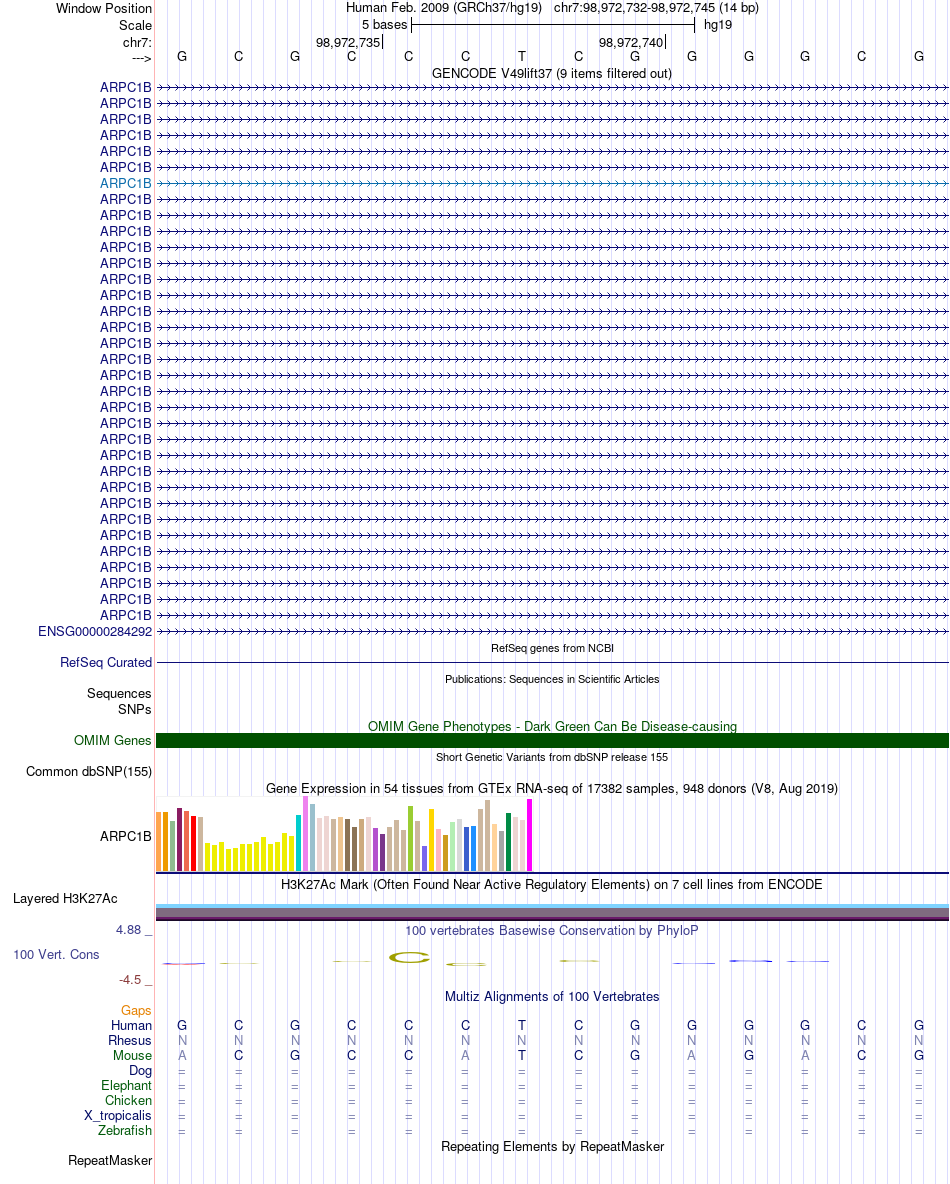The height and width of the screenshot is (1184, 950).
Task: Select the Elephant species row label
Action: [126, 1086]
